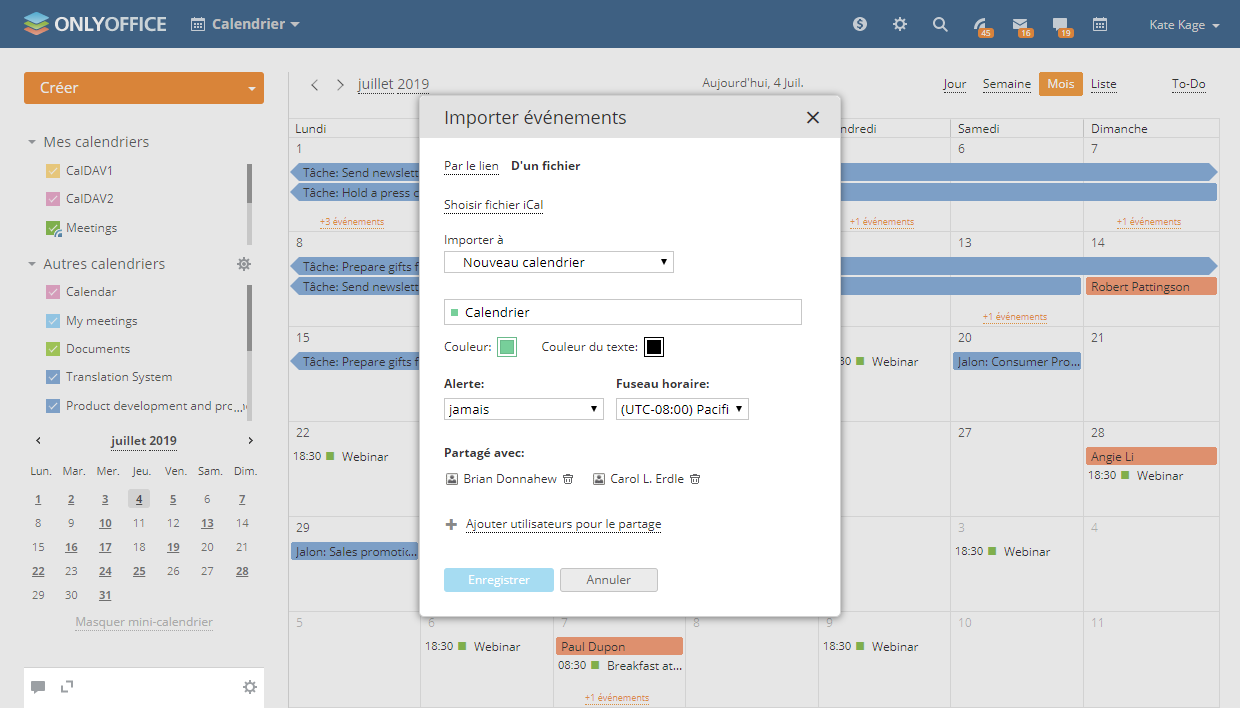Click the search magnifier icon in header
The image size is (1240, 708).
pos(940,25)
